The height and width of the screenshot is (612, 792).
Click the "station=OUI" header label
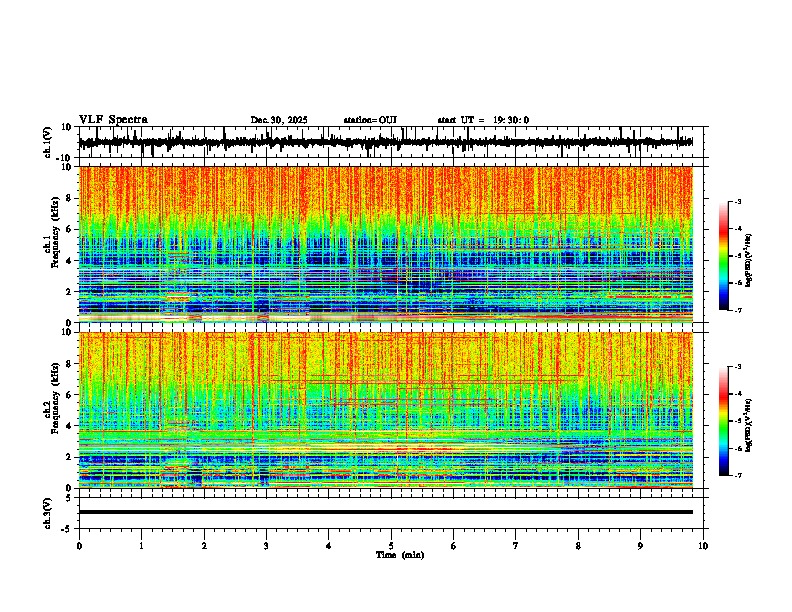click(370, 120)
